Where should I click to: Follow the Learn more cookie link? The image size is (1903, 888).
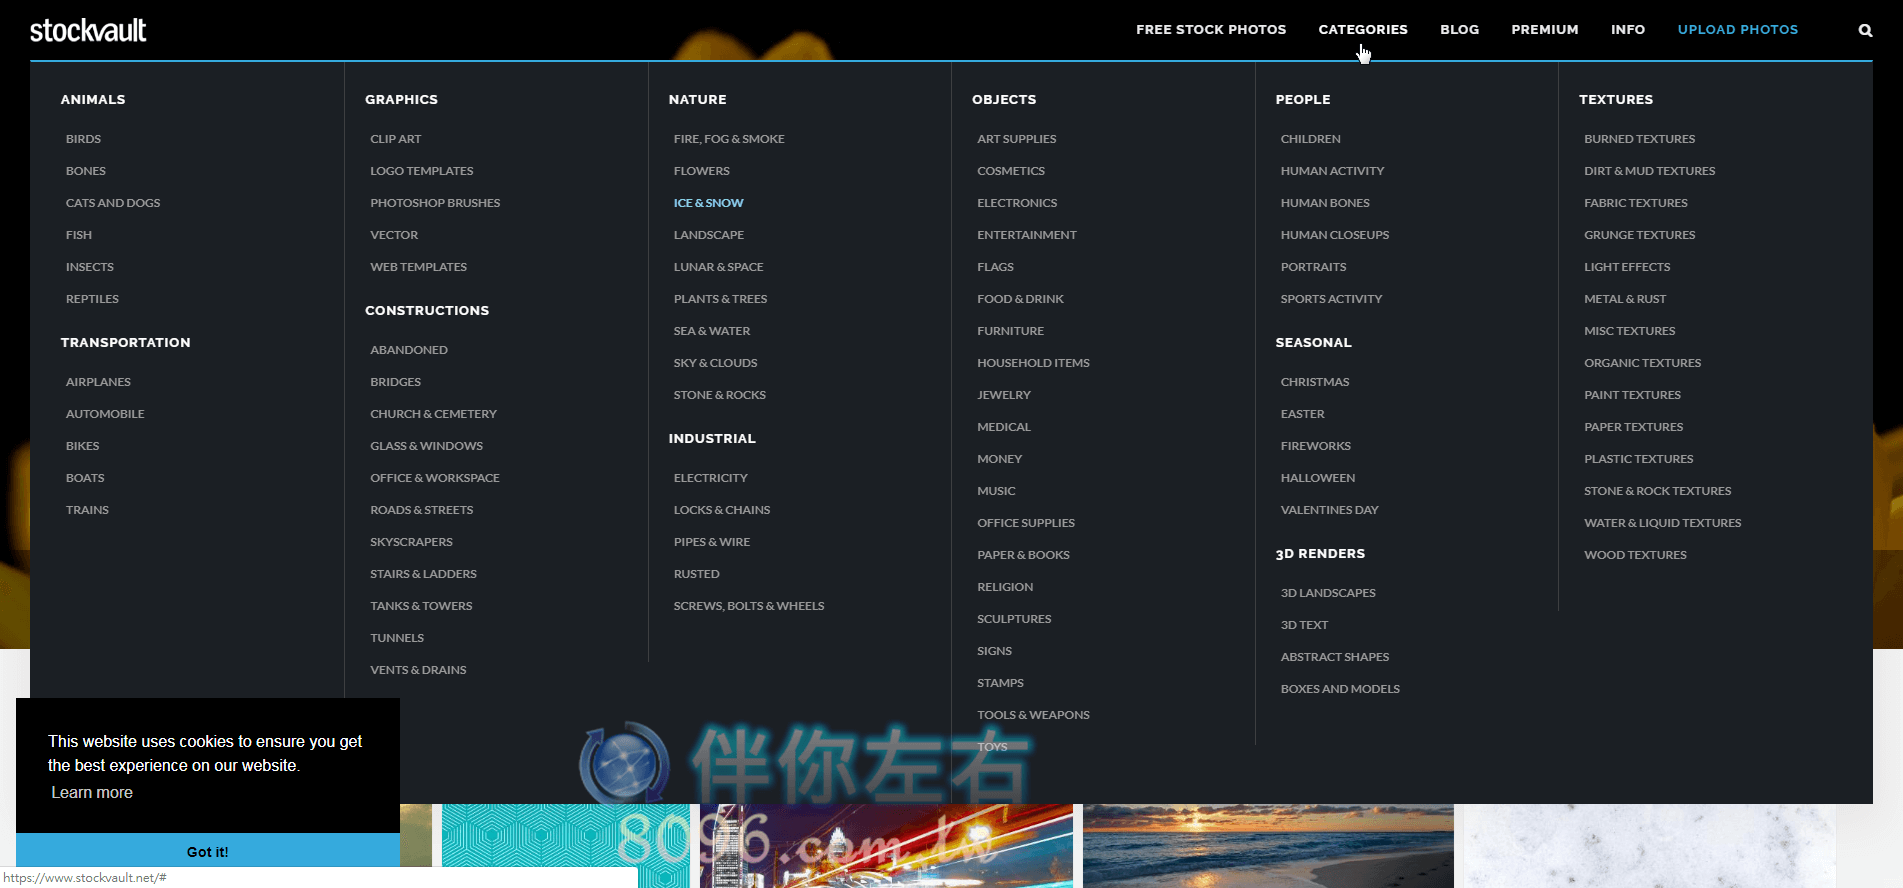92,792
